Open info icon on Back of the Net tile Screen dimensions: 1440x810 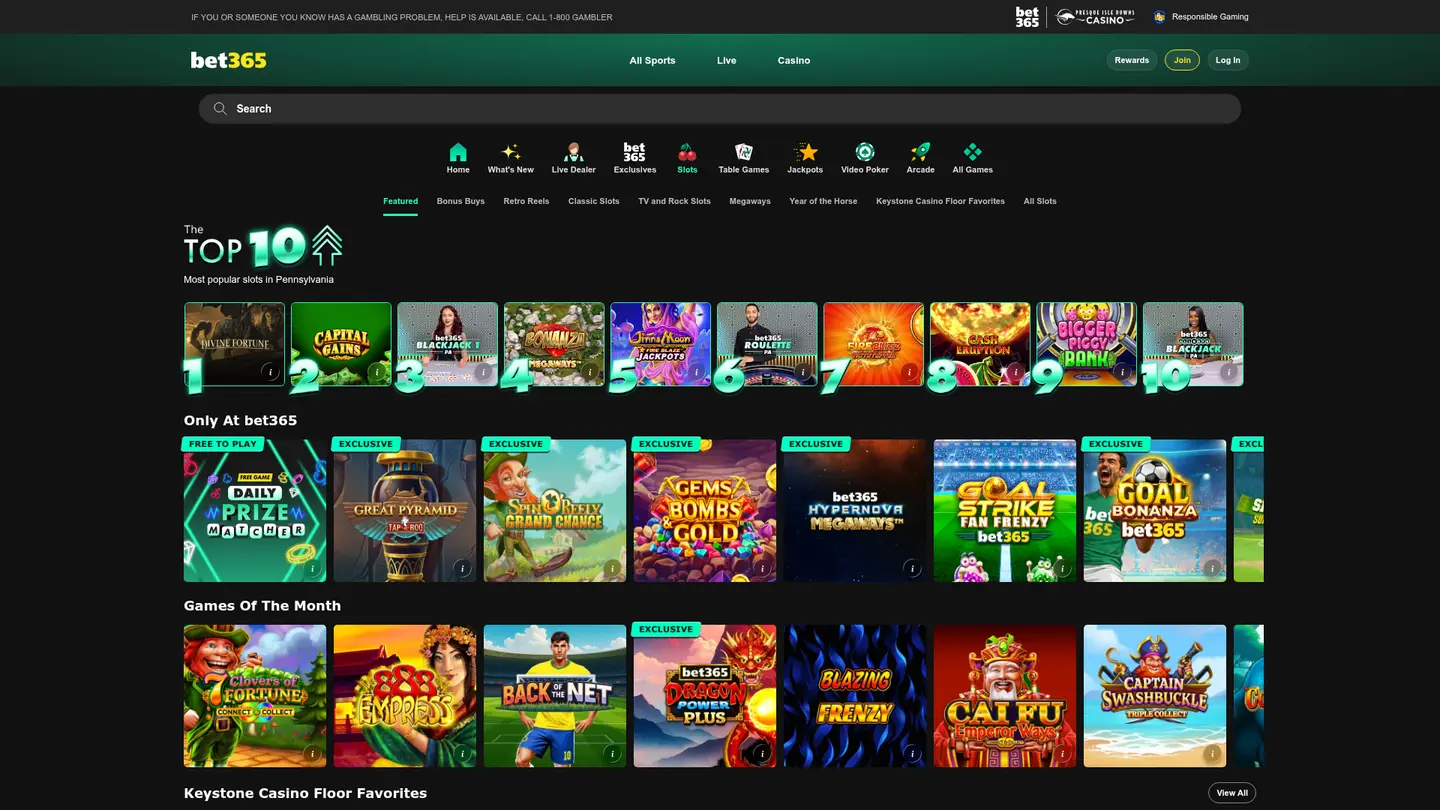(612, 753)
